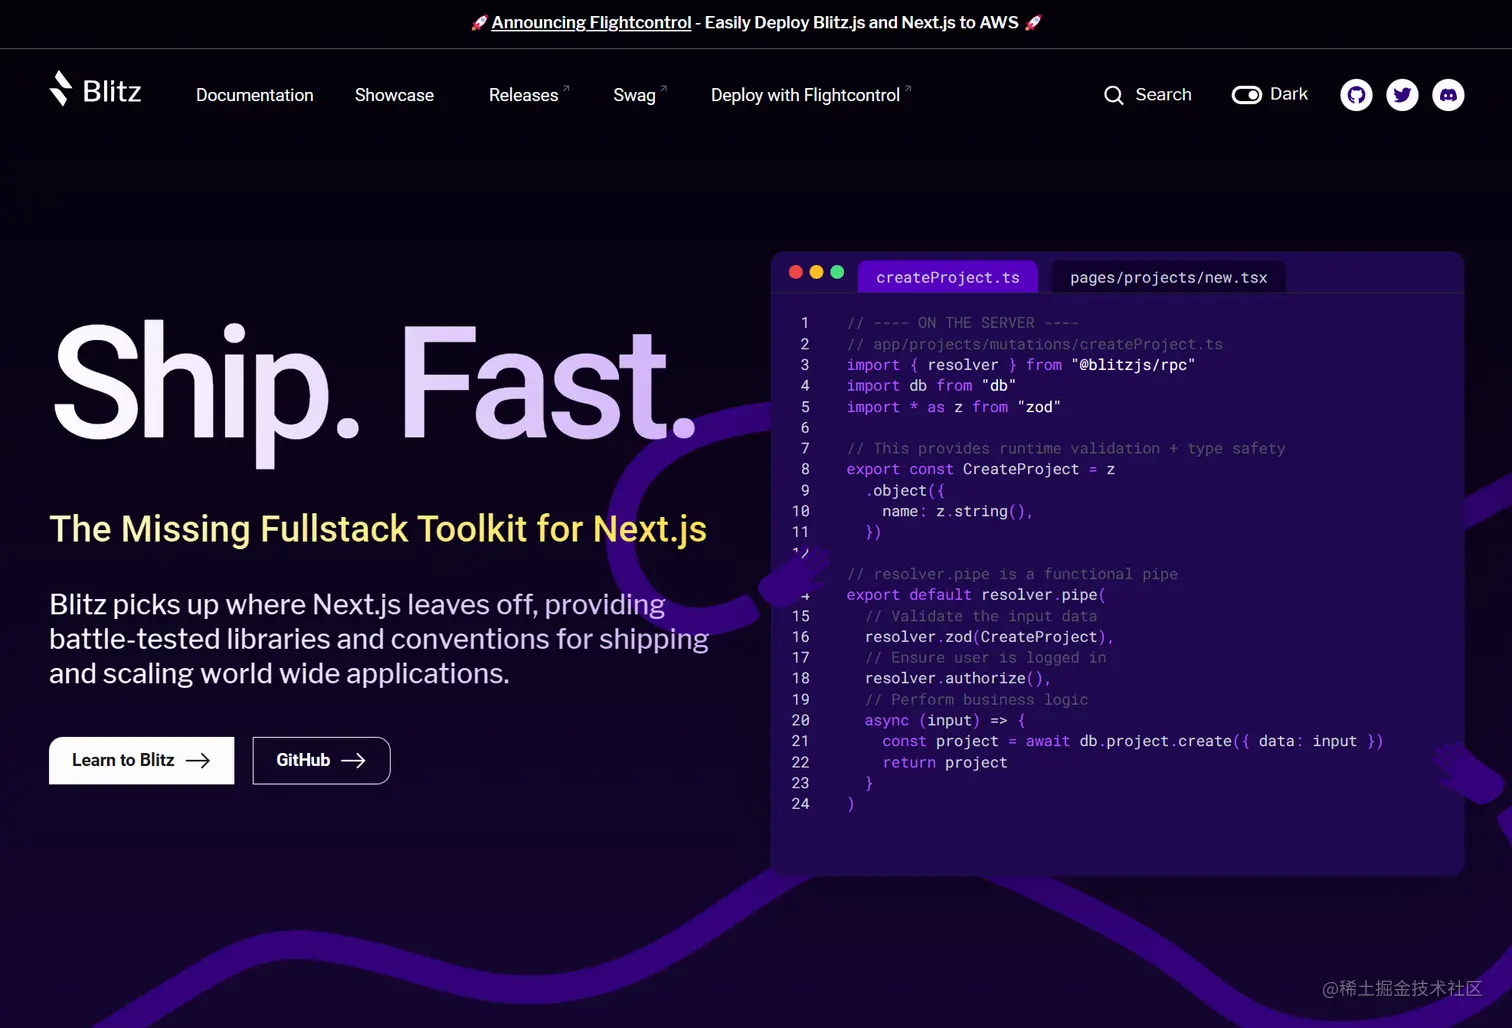Select the createProject.ts code tab
The image size is (1512, 1028).
point(948,277)
